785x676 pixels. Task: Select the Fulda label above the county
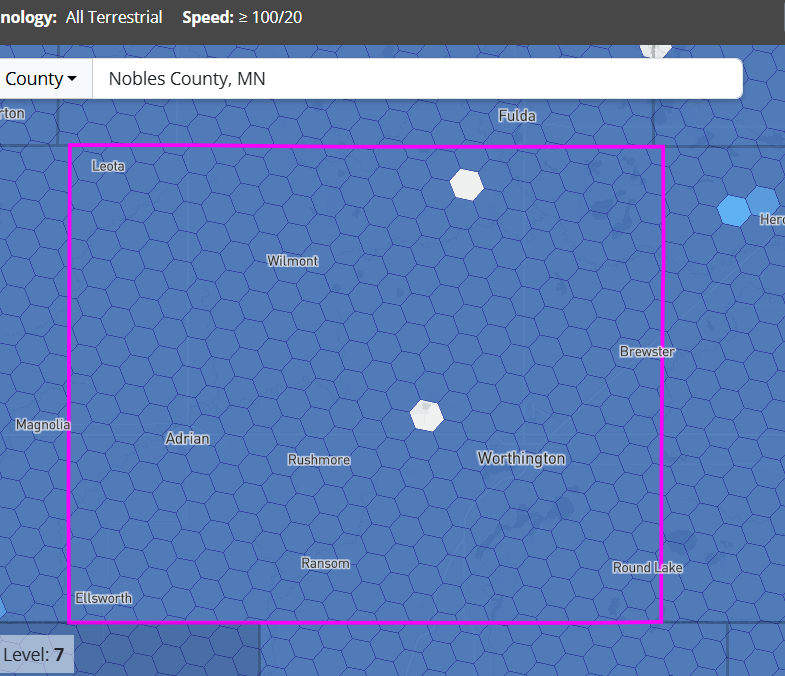(x=517, y=116)
